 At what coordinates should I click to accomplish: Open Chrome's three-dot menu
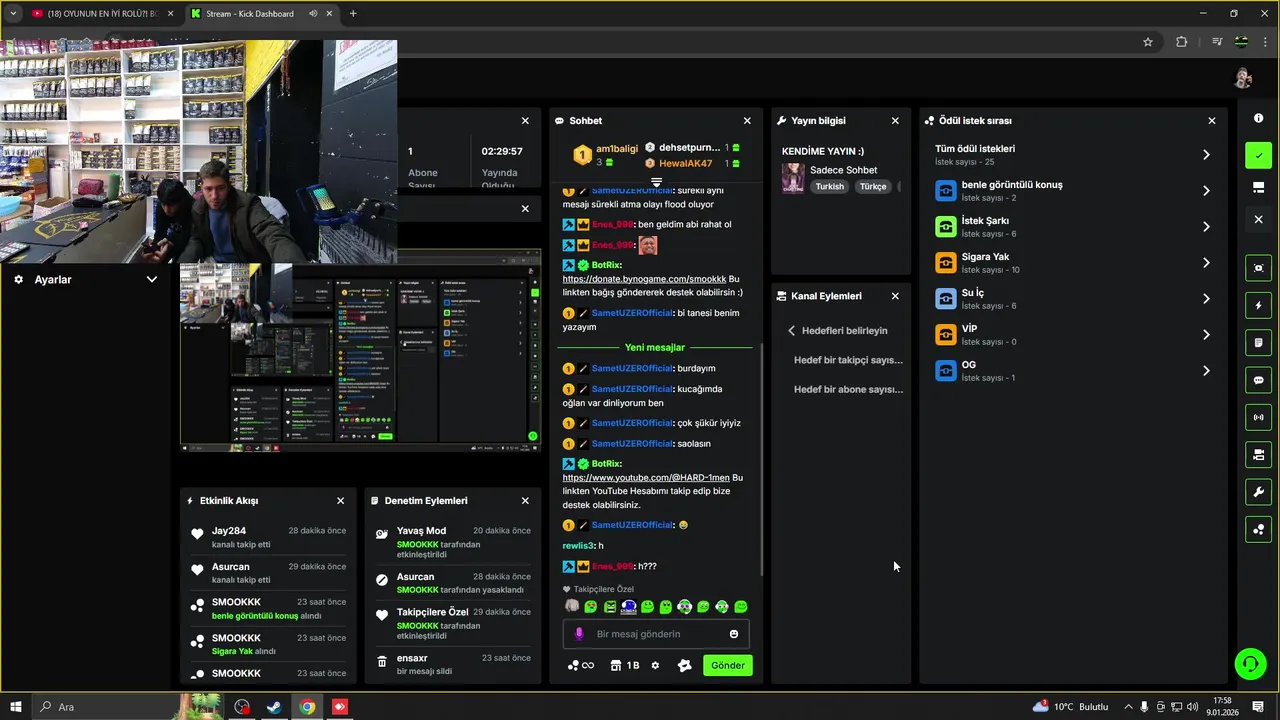[1266, 42]
